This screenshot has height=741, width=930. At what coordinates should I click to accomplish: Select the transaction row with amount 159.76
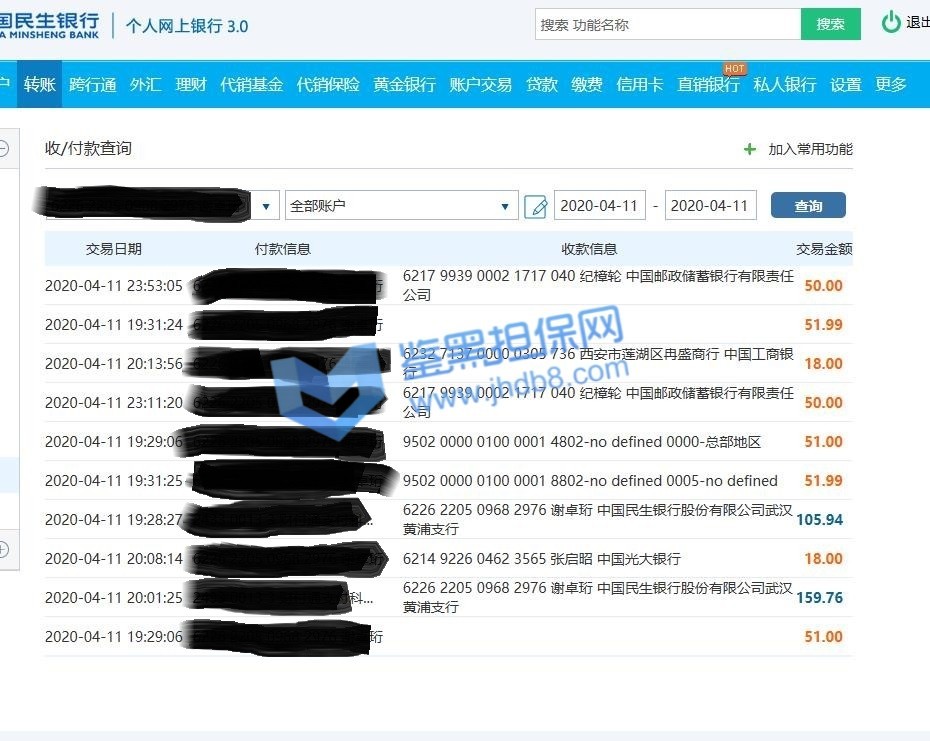448,598
